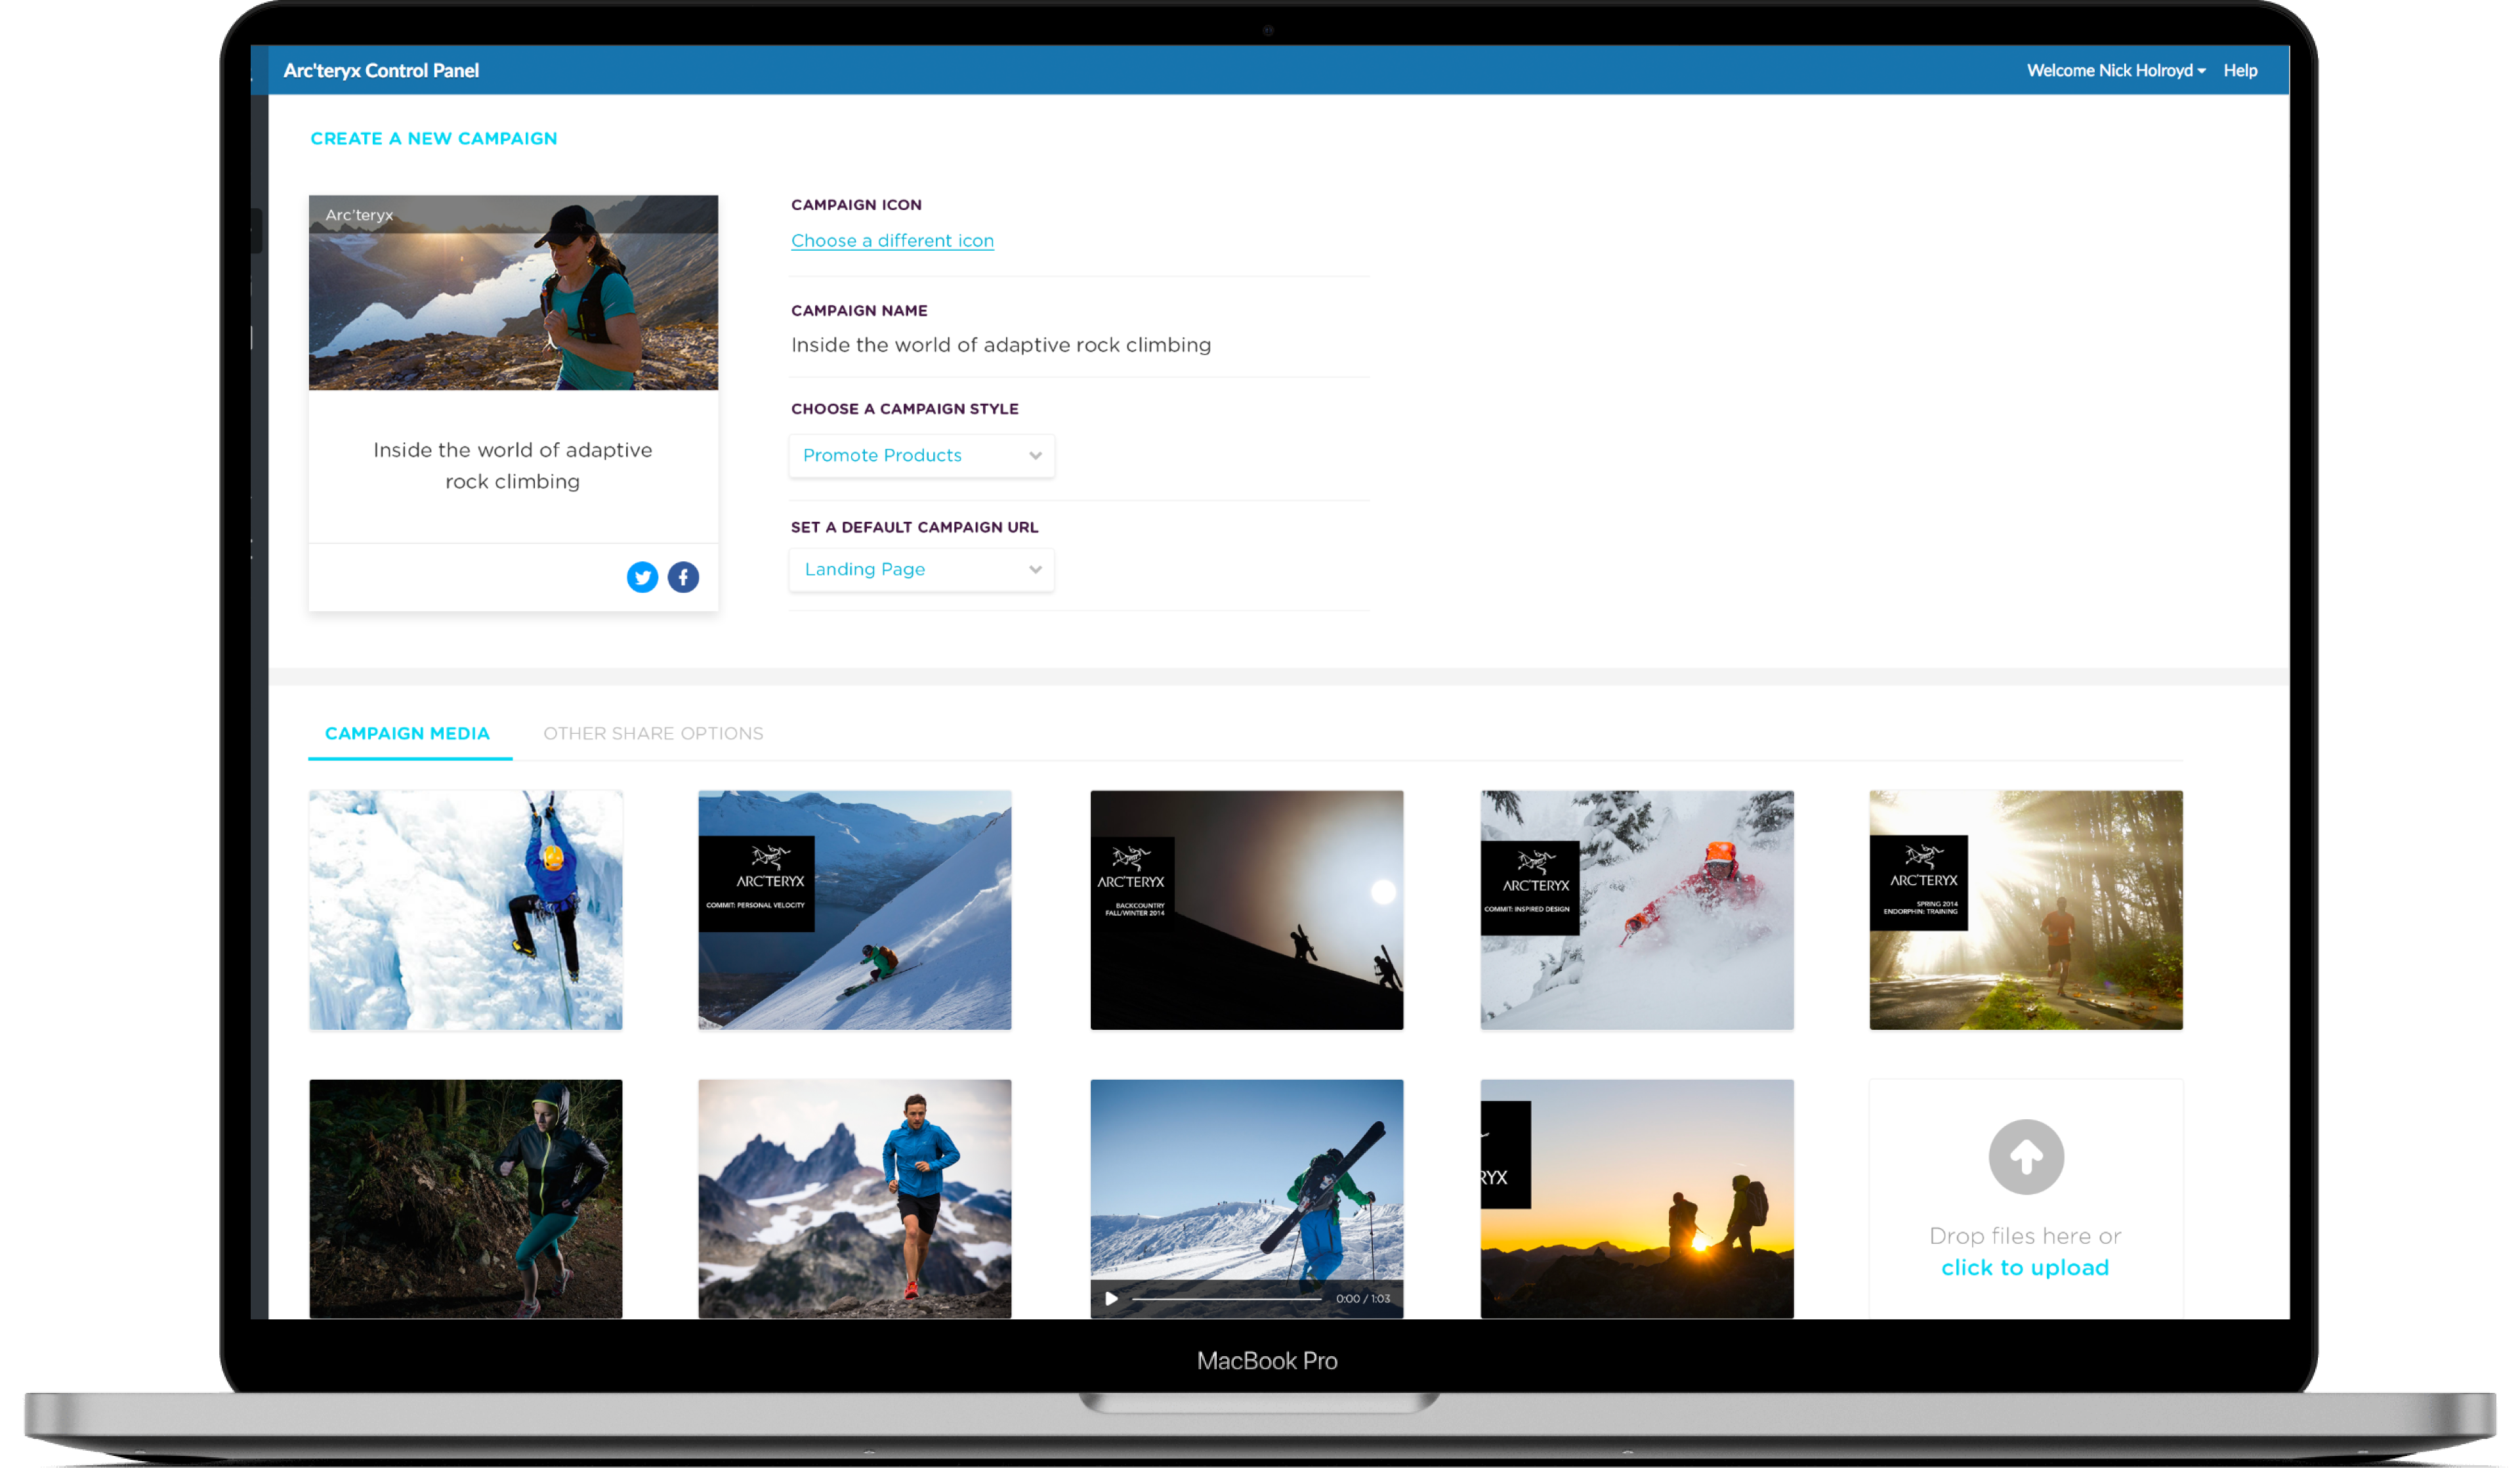
Task: Select the Endorphin: Training forest runner thumbnail
Action: pyautogui.click(x=2025, y=910)
